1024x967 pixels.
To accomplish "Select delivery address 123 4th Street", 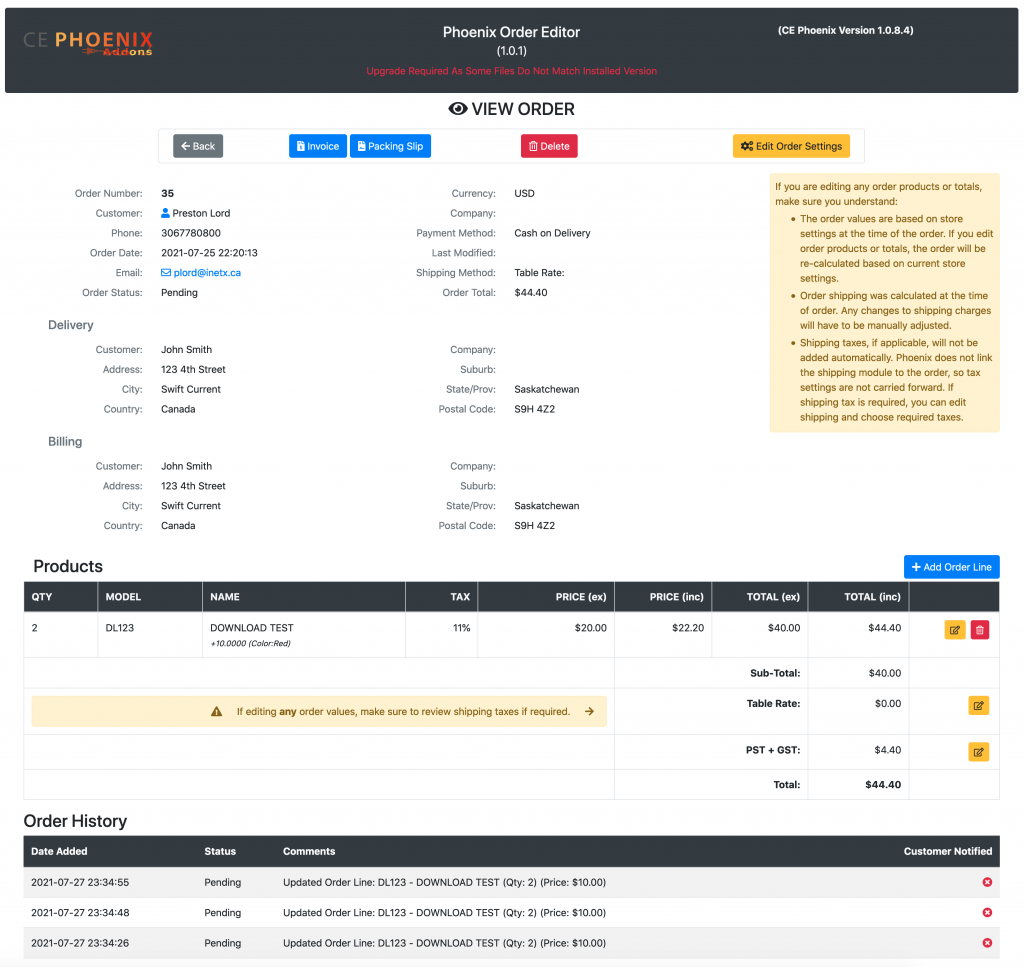I will tap(193, 370).
